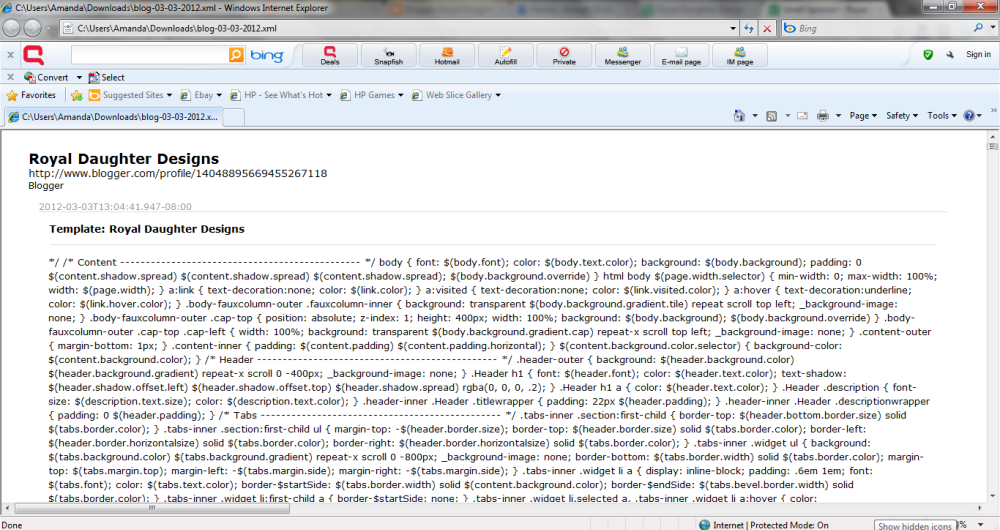
Task: Expand the Page dropdown menu
Action: pyautogui.click(x=862, y=116)
